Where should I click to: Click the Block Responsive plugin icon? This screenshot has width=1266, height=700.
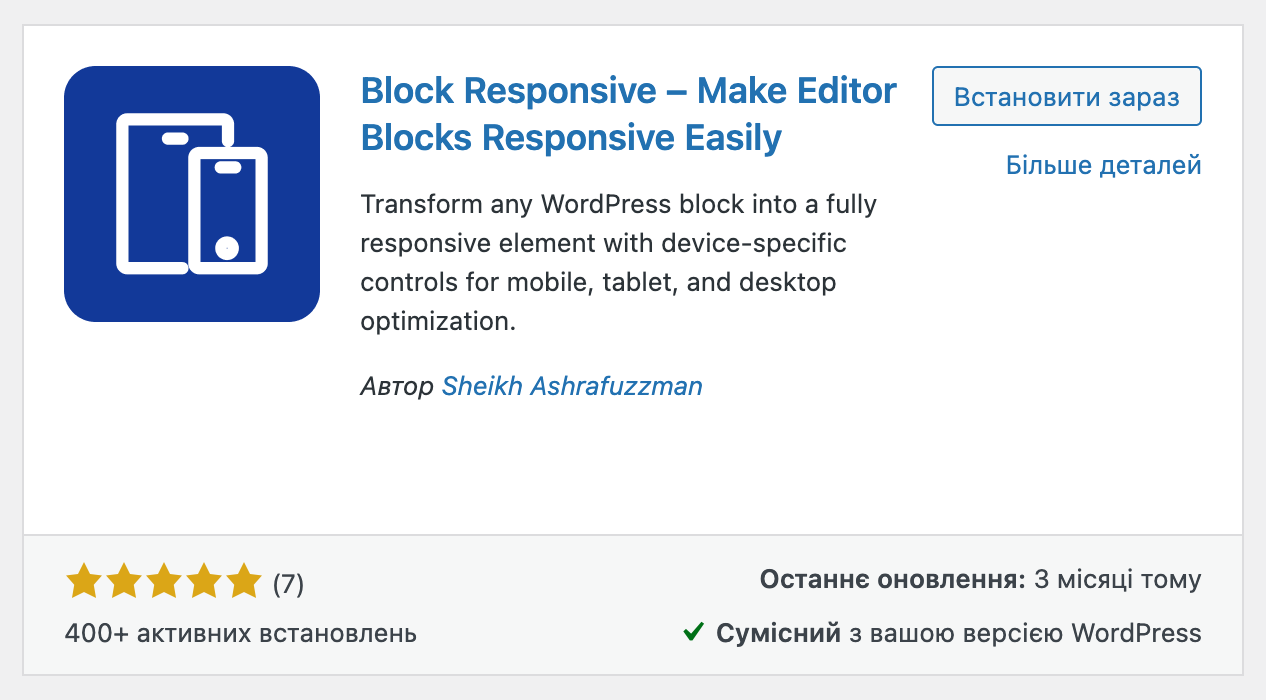(x=191, y=193)
